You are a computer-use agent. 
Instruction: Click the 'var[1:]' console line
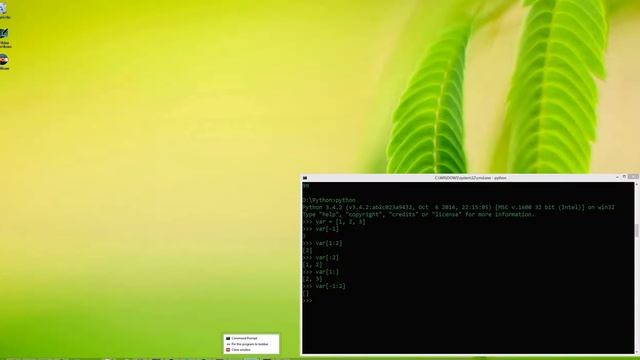tap(321, 272)
